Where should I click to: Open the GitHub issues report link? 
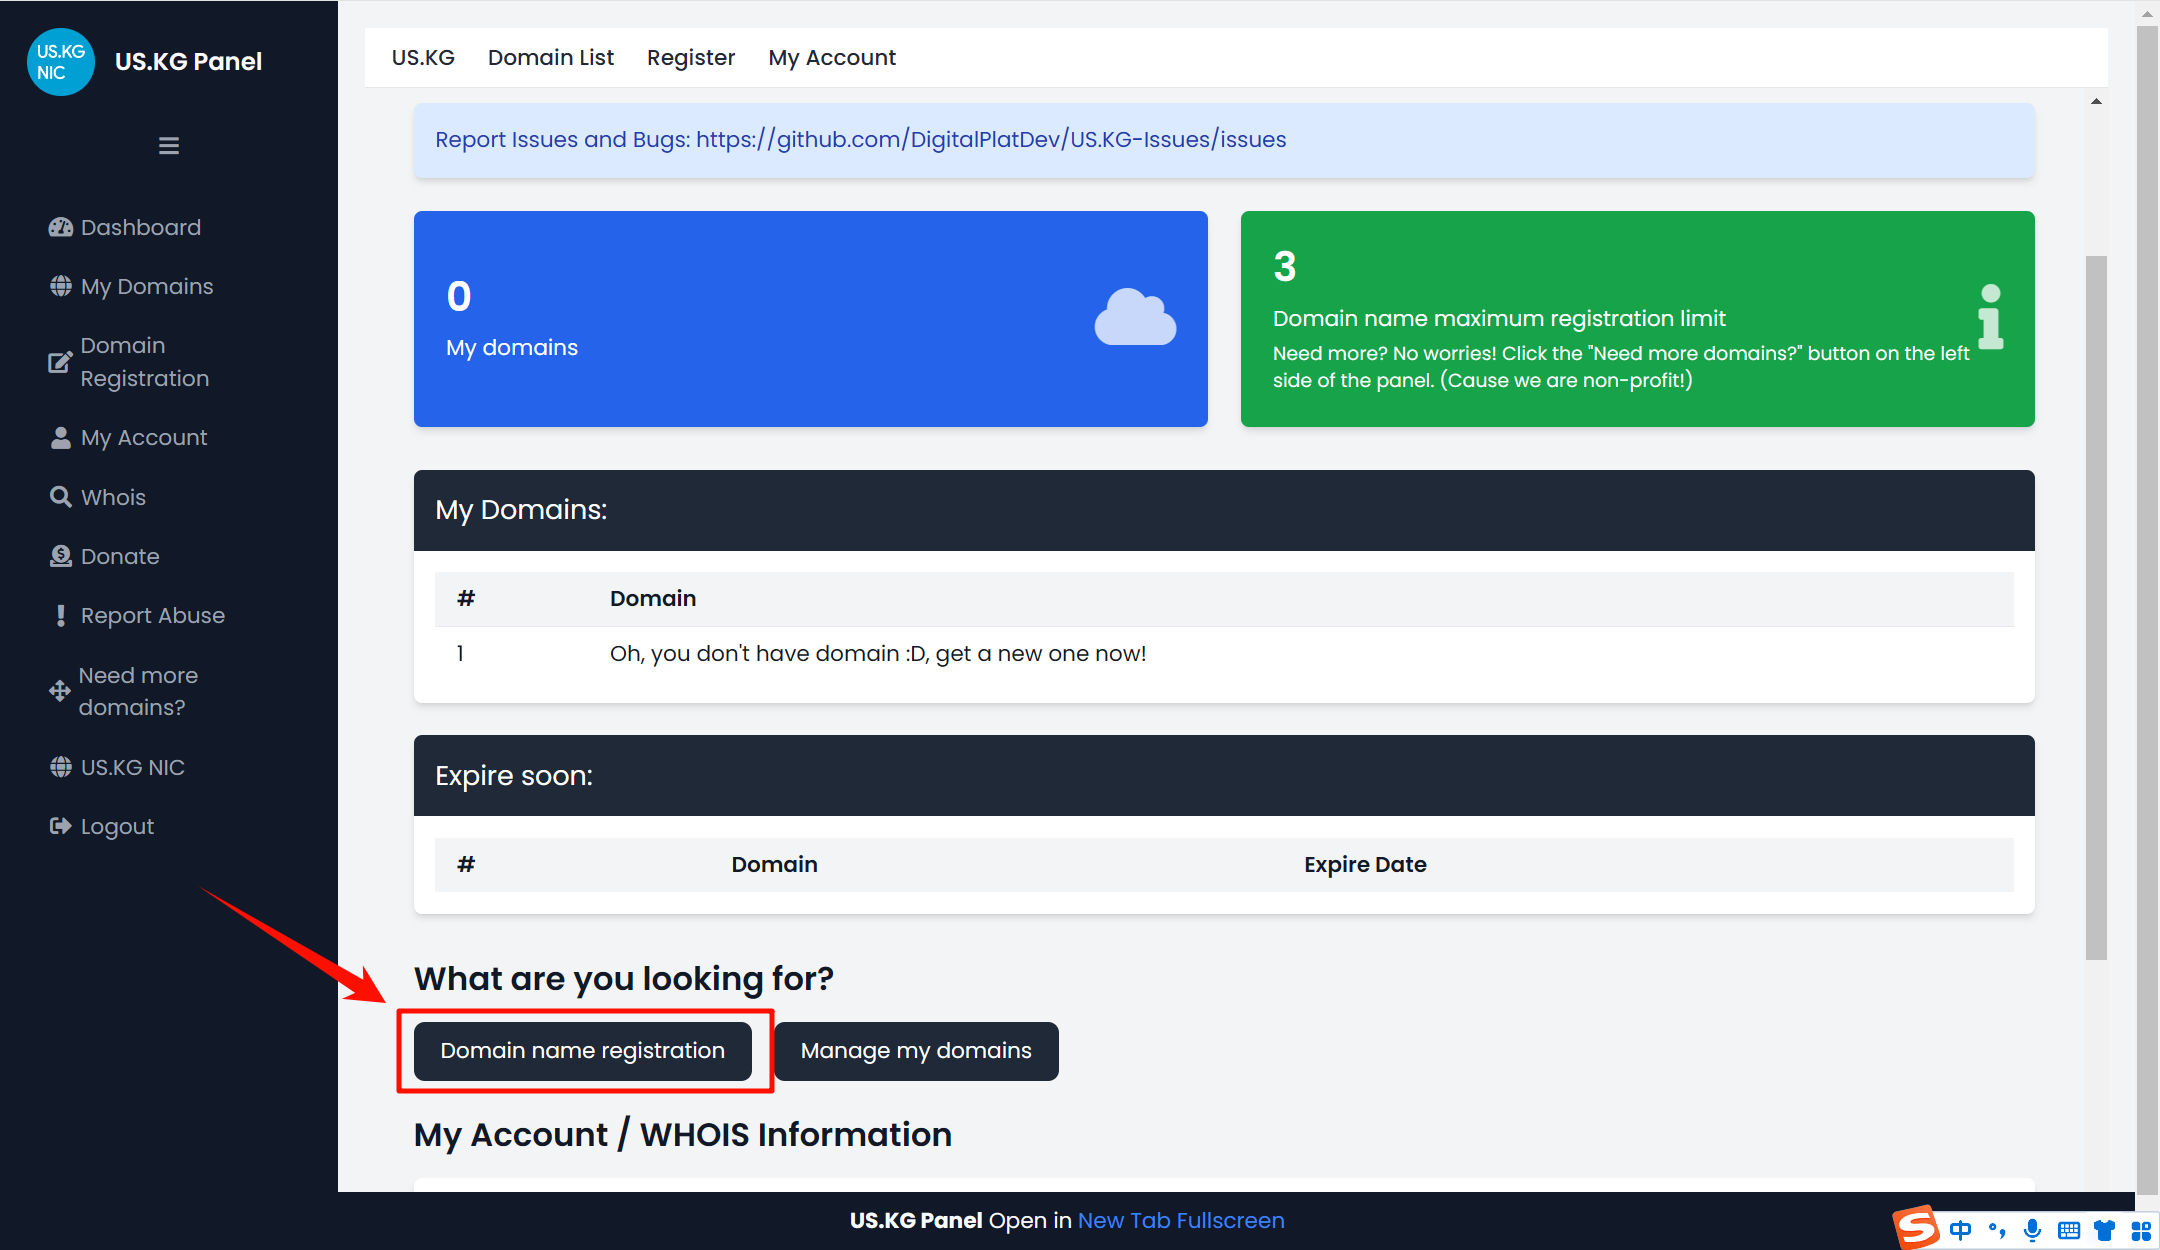click(990, 140)
